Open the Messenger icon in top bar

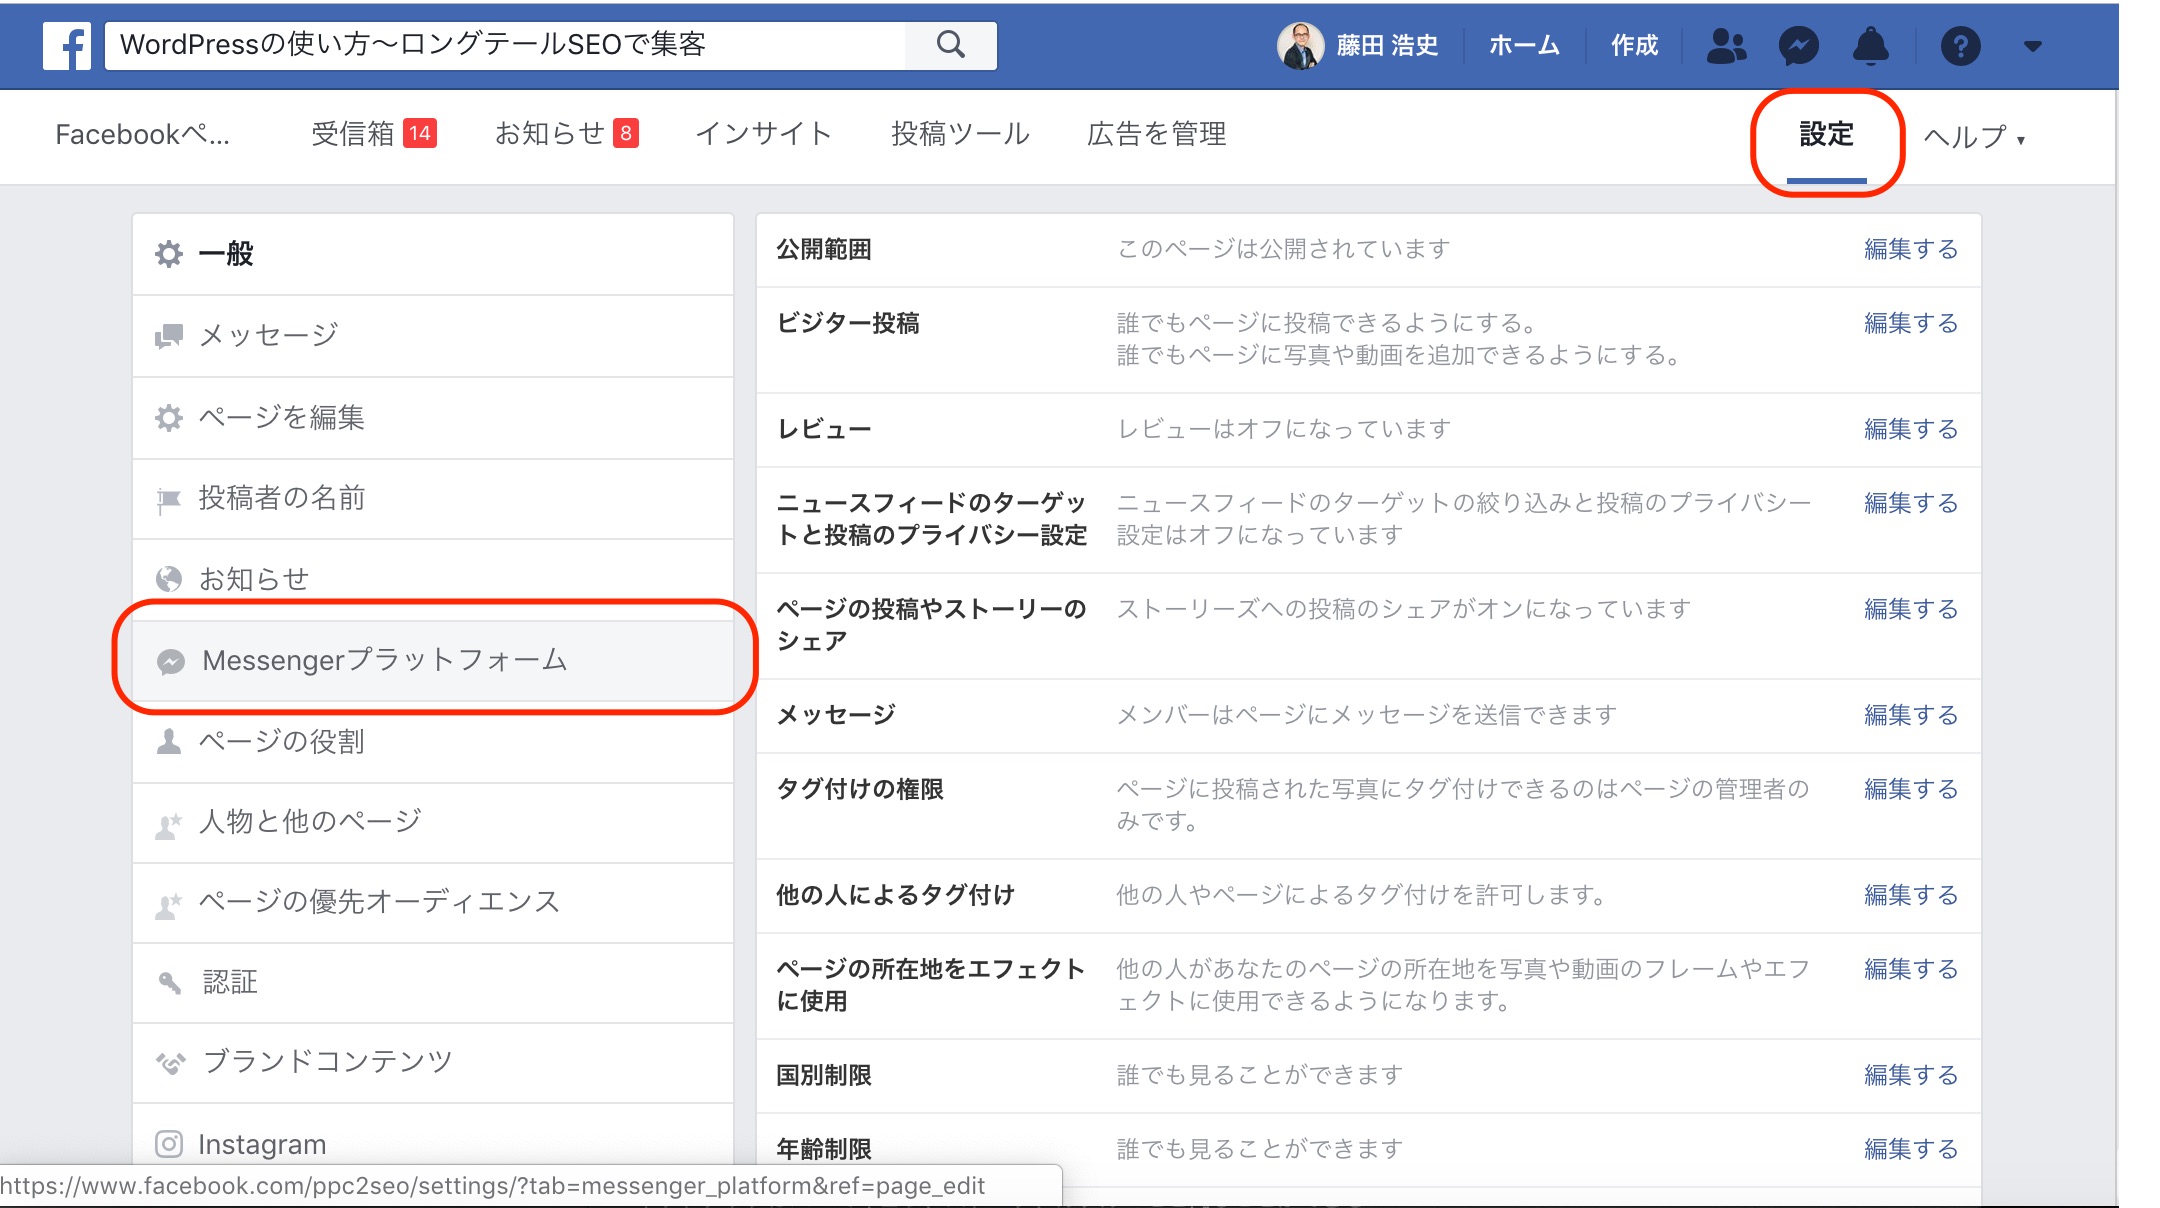pos(1798,46)
